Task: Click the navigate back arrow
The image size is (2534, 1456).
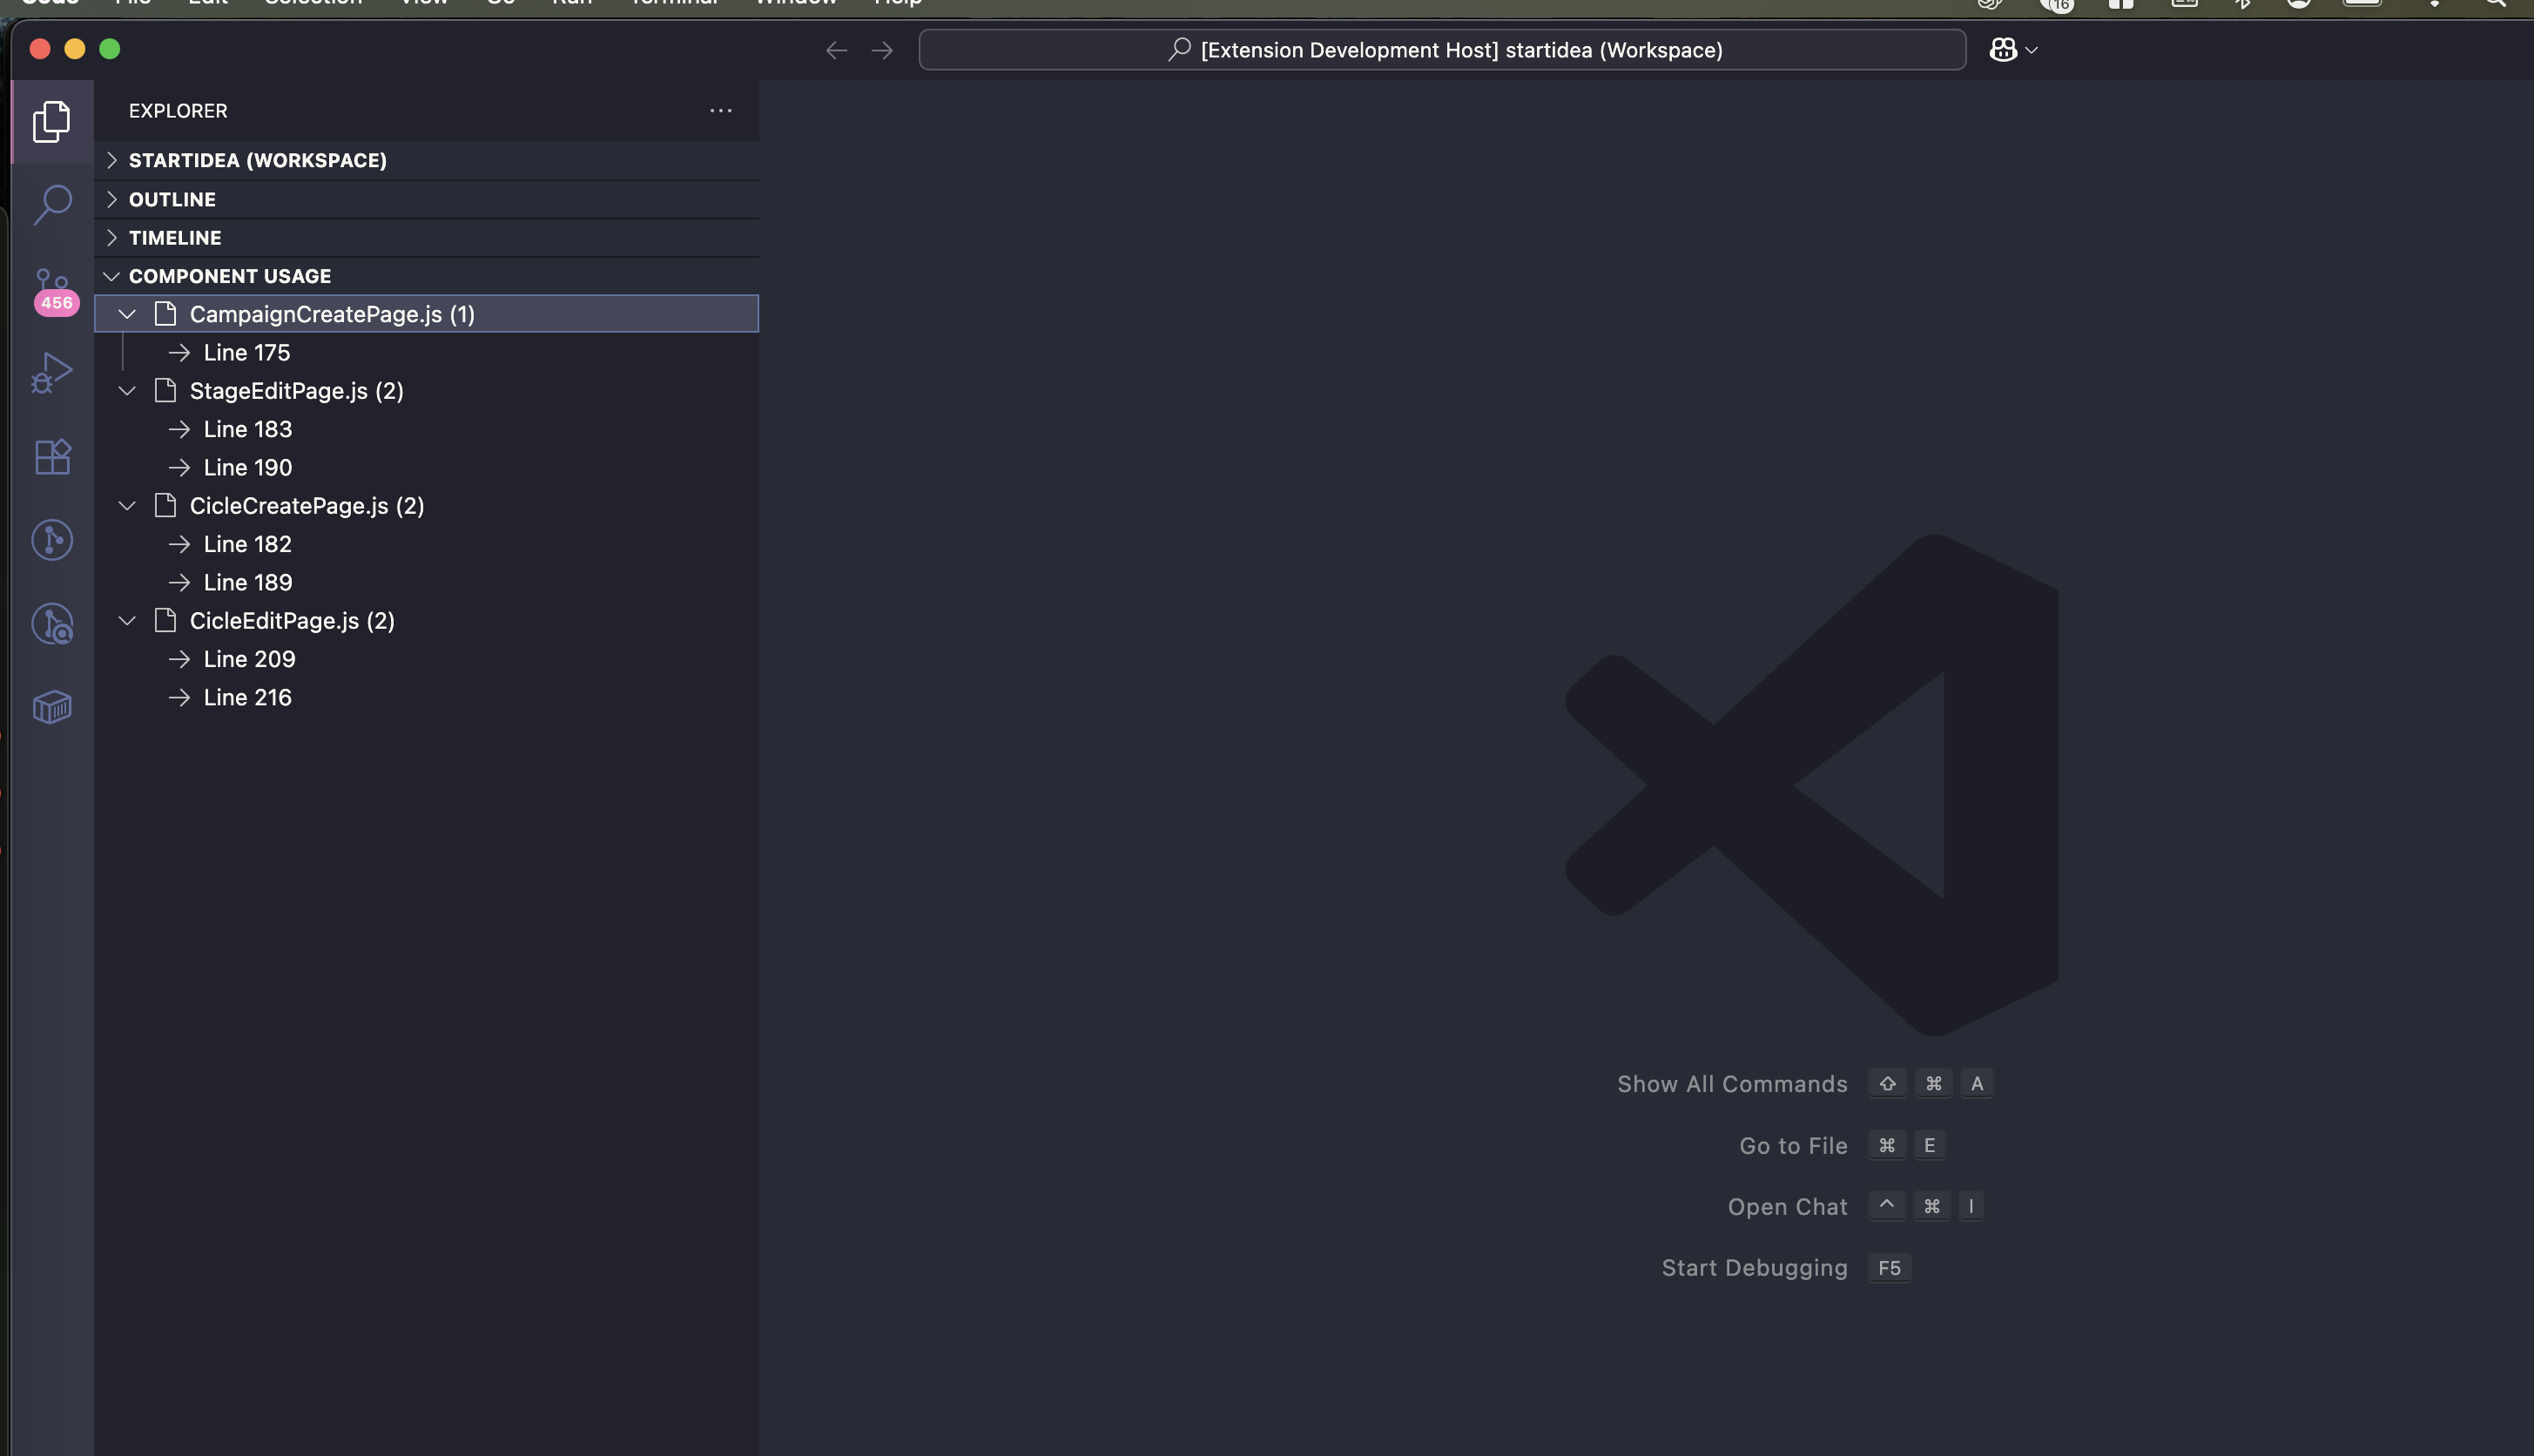Action: click(836, 50)
